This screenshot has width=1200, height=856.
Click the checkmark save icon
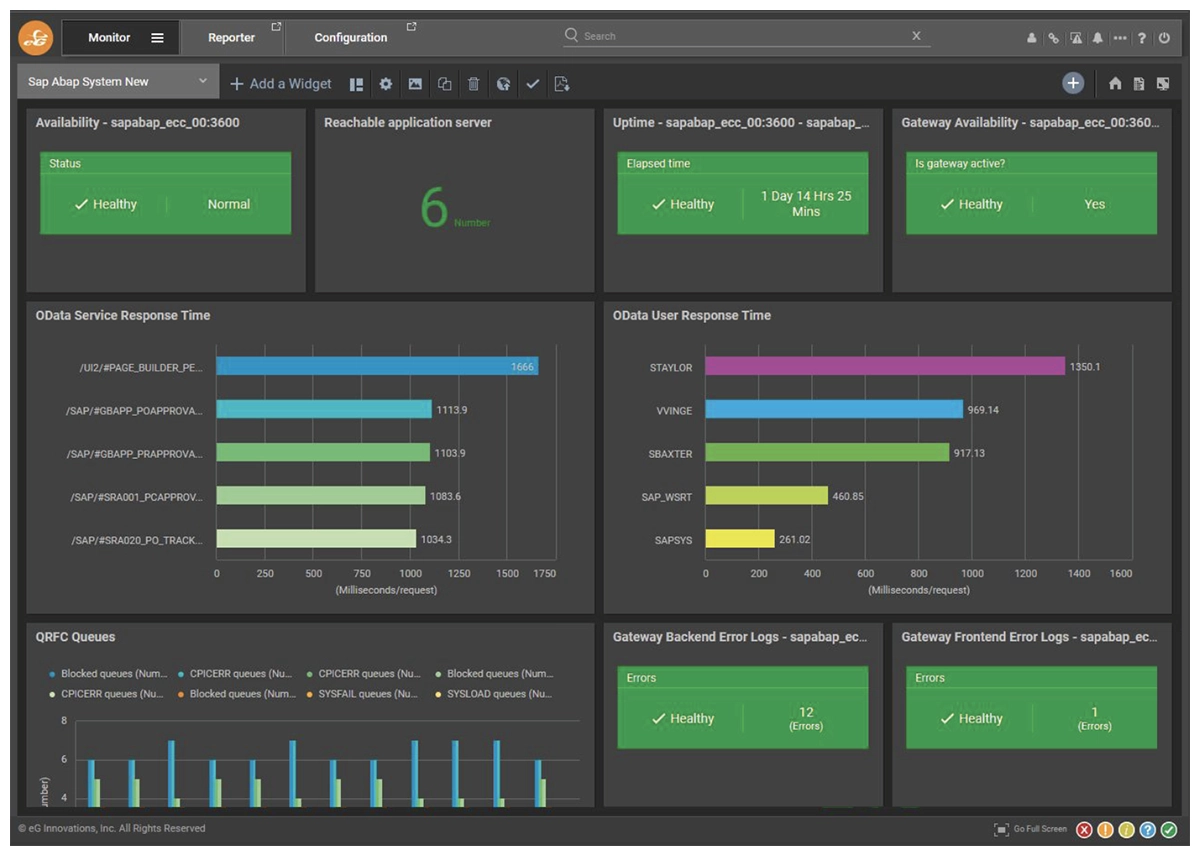pyautogui.click(x=532, y=84)
